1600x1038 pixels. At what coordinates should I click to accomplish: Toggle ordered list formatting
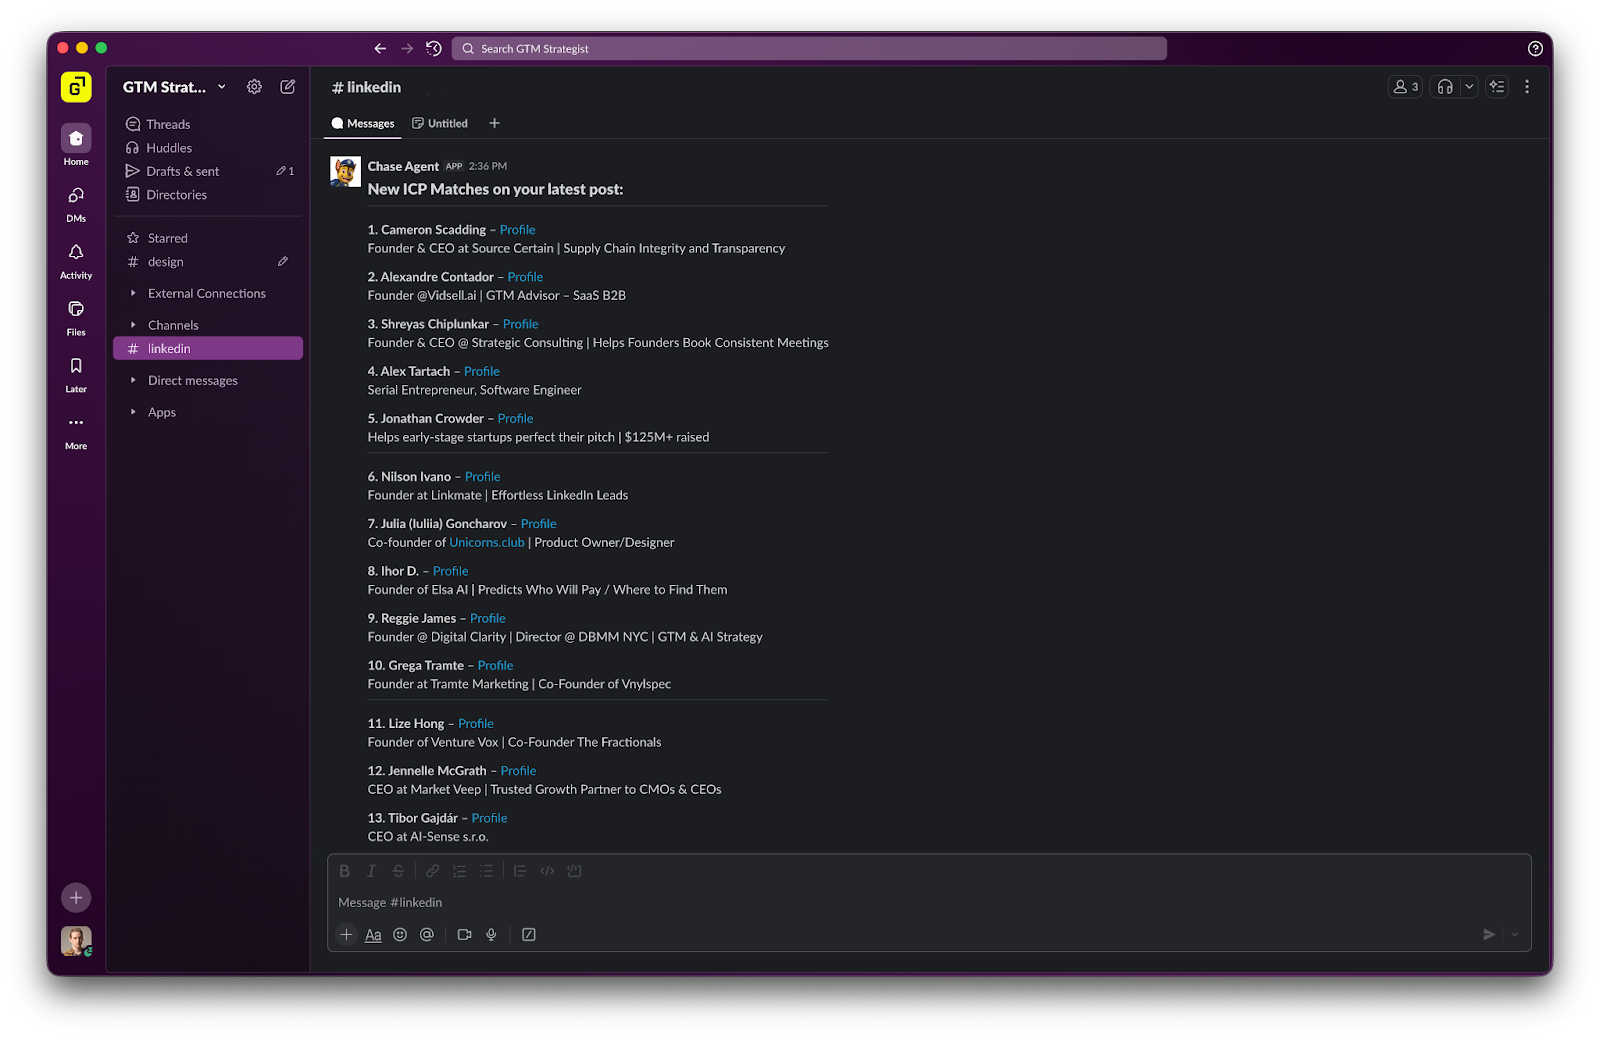tap(459, 871)
